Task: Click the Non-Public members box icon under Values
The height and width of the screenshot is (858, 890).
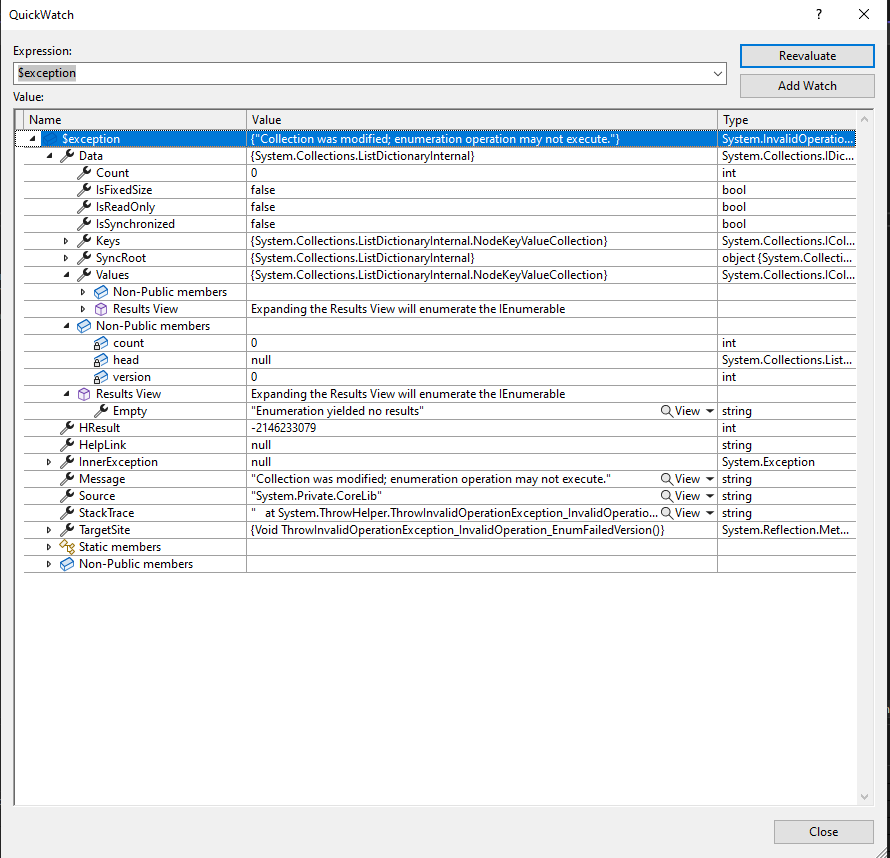Action: (99, 291)
